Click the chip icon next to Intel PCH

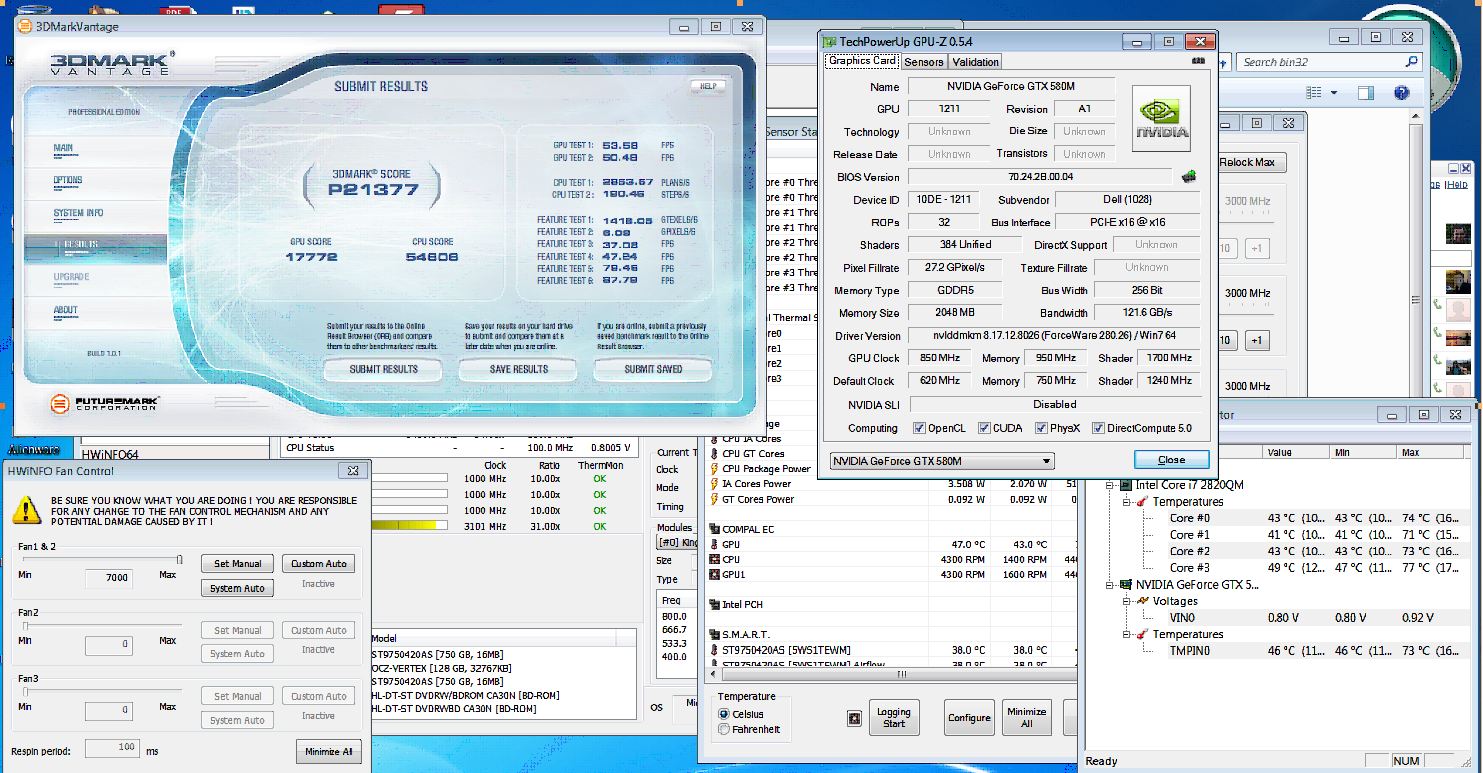pyautogui.click(x=714, y=605)
